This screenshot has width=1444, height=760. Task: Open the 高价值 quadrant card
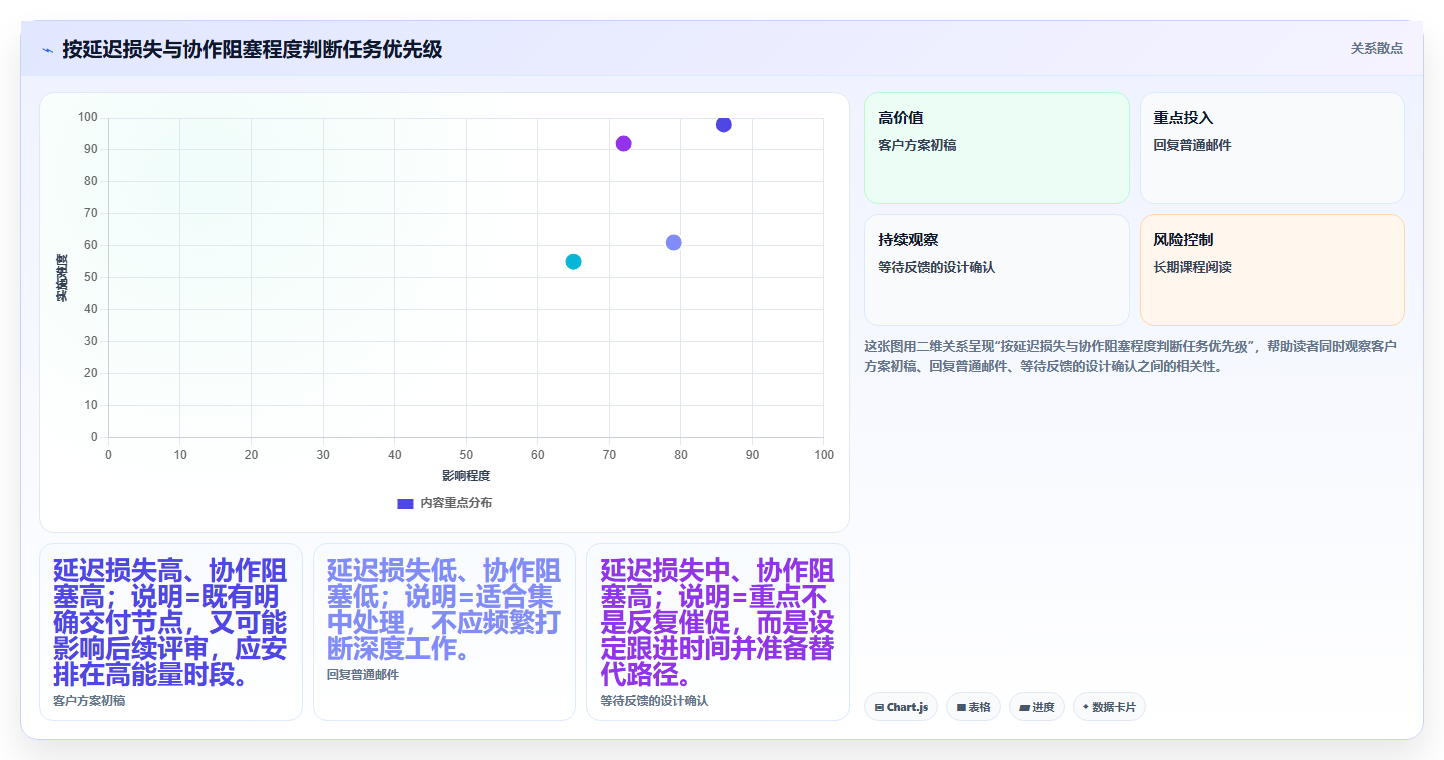pos(996,148)
